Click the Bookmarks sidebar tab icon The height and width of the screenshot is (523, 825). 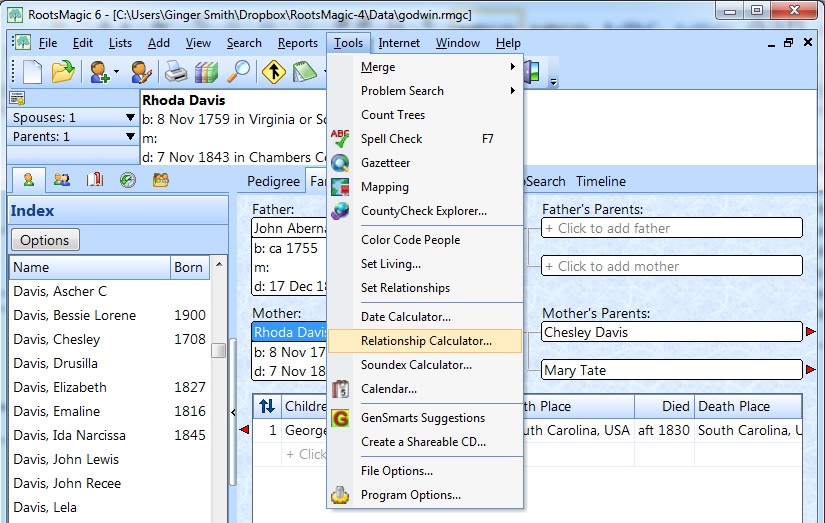[95, 180]
